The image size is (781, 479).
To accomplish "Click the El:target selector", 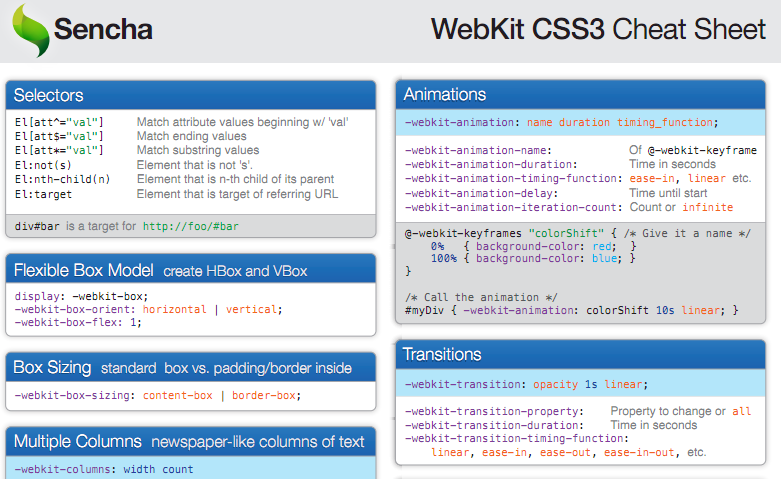I will pos(43,194).
